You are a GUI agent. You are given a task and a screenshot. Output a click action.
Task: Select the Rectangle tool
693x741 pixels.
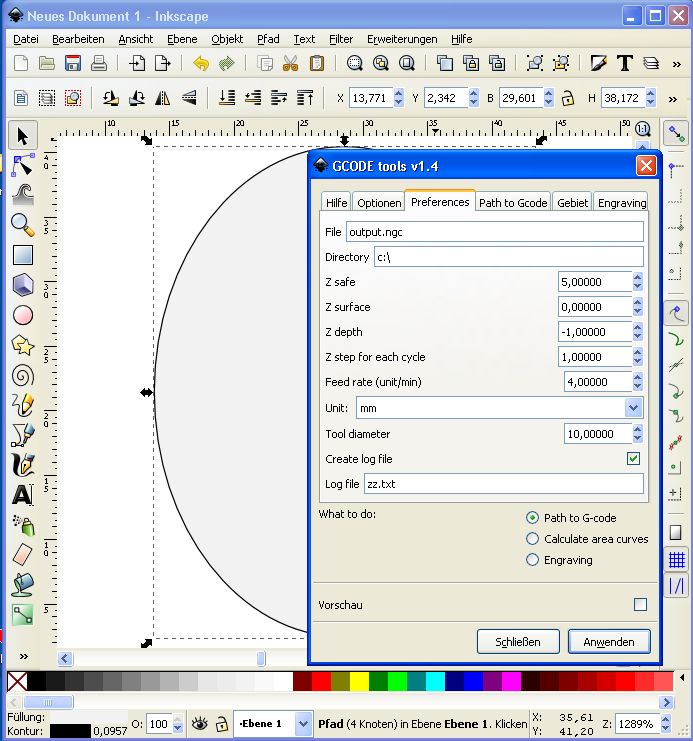22,255
